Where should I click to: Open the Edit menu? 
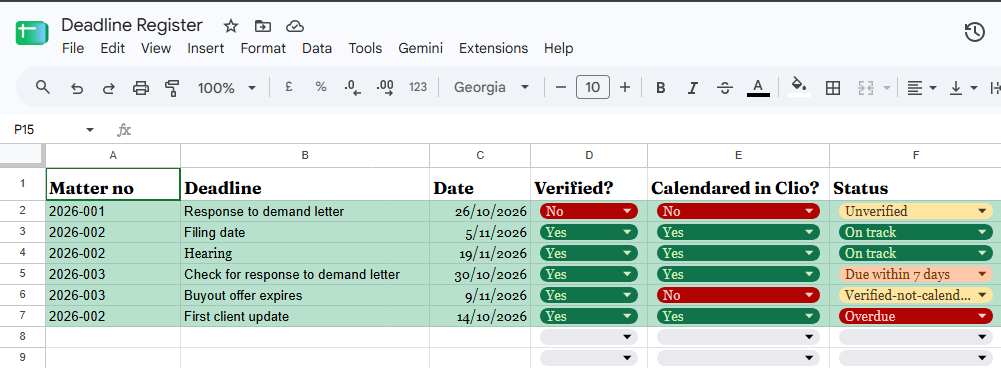point(112,49)
